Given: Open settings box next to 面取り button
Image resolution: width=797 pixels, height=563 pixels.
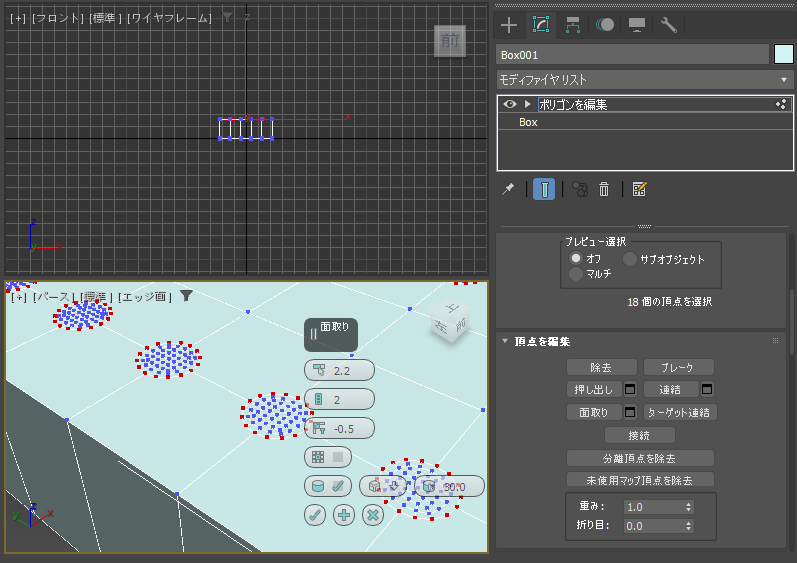Looking at the screenshot, I should click(630, 412).
